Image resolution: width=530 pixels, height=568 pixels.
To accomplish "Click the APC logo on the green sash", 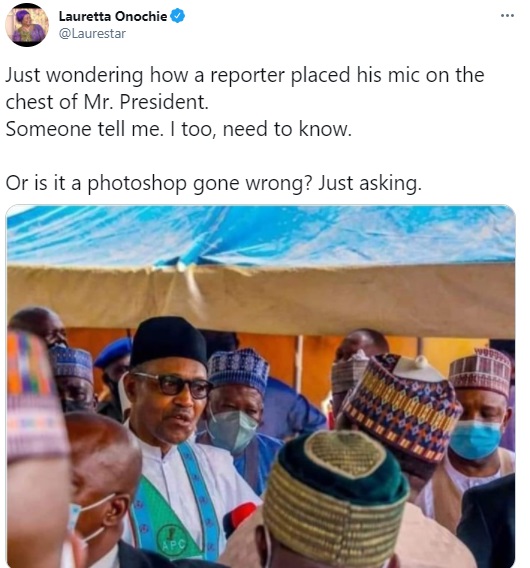I will coord(173,541).
